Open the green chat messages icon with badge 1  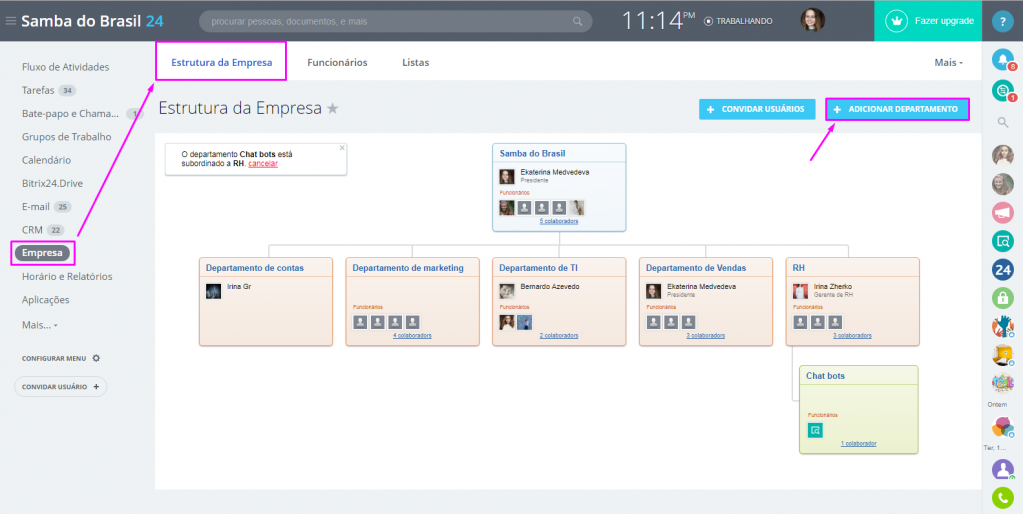[x=1003, y=90]
